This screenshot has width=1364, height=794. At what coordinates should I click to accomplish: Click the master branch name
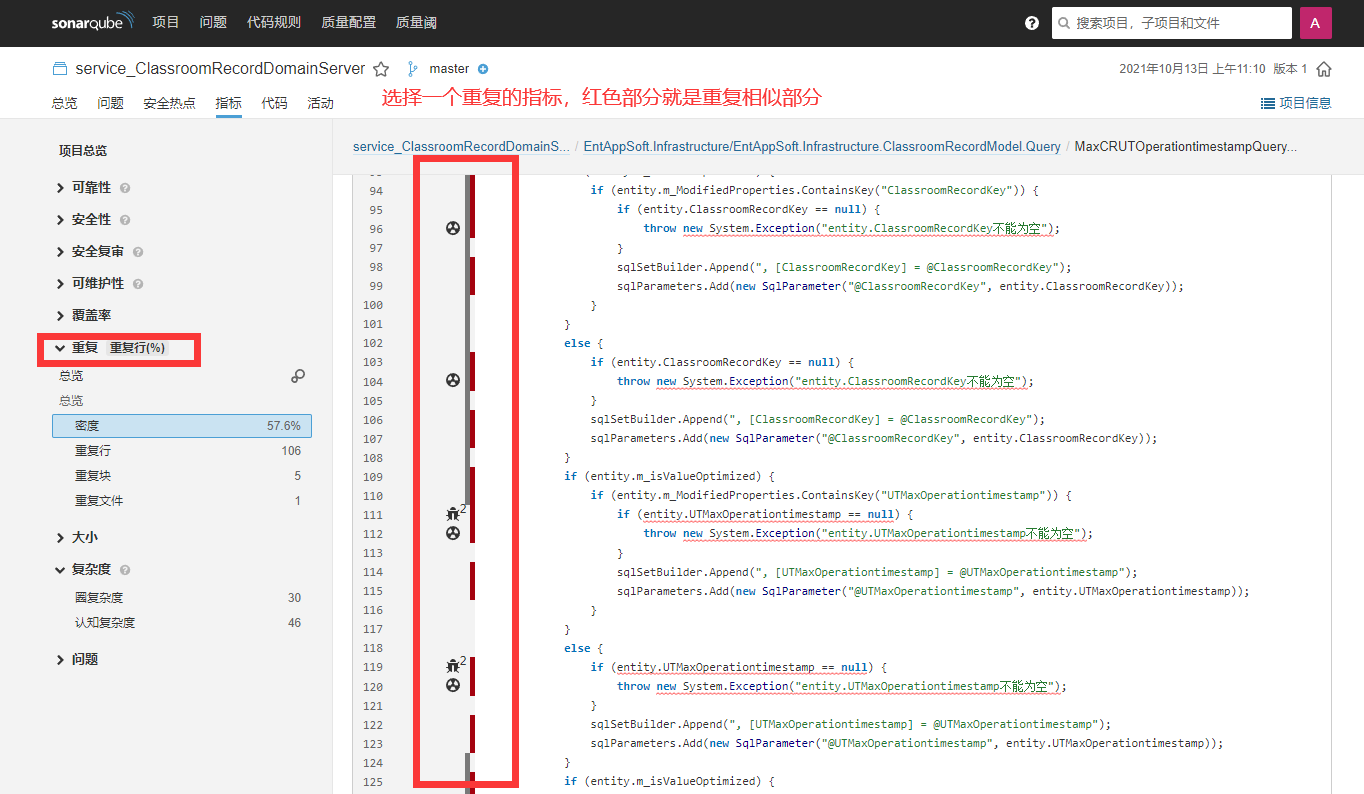coord(449,69)
